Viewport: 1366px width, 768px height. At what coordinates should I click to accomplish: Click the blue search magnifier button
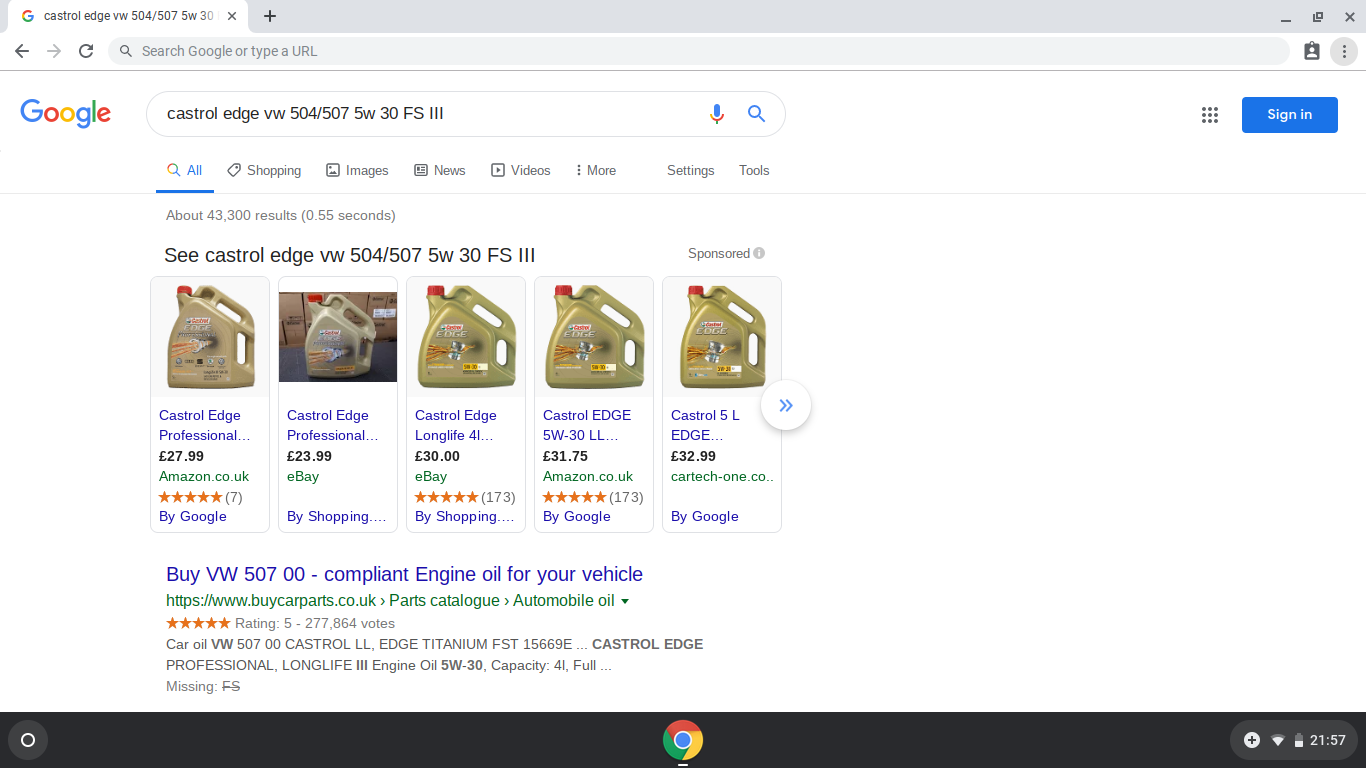(756, 114)
